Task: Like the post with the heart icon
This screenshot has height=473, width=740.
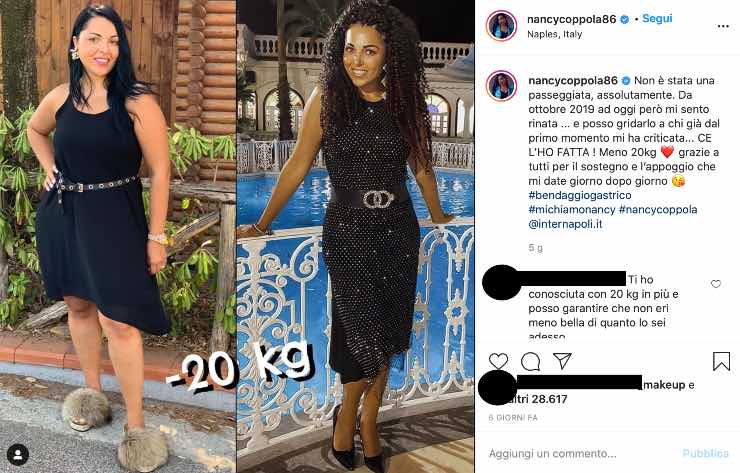Action: [x=498, y=362]
